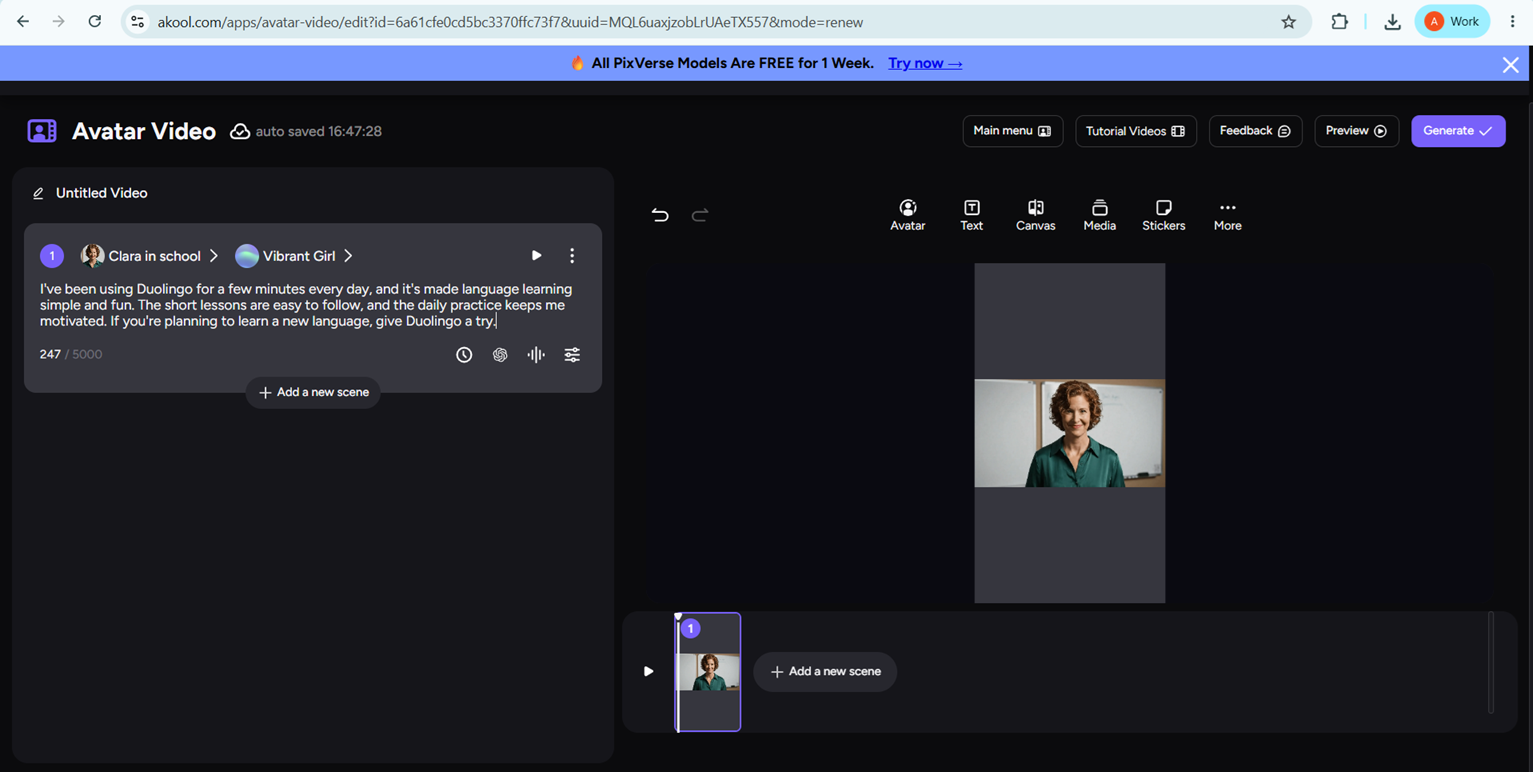This screenshot has height=772, width=1533.
Task: Undo the last edit
Action: (x=660, y=215)
